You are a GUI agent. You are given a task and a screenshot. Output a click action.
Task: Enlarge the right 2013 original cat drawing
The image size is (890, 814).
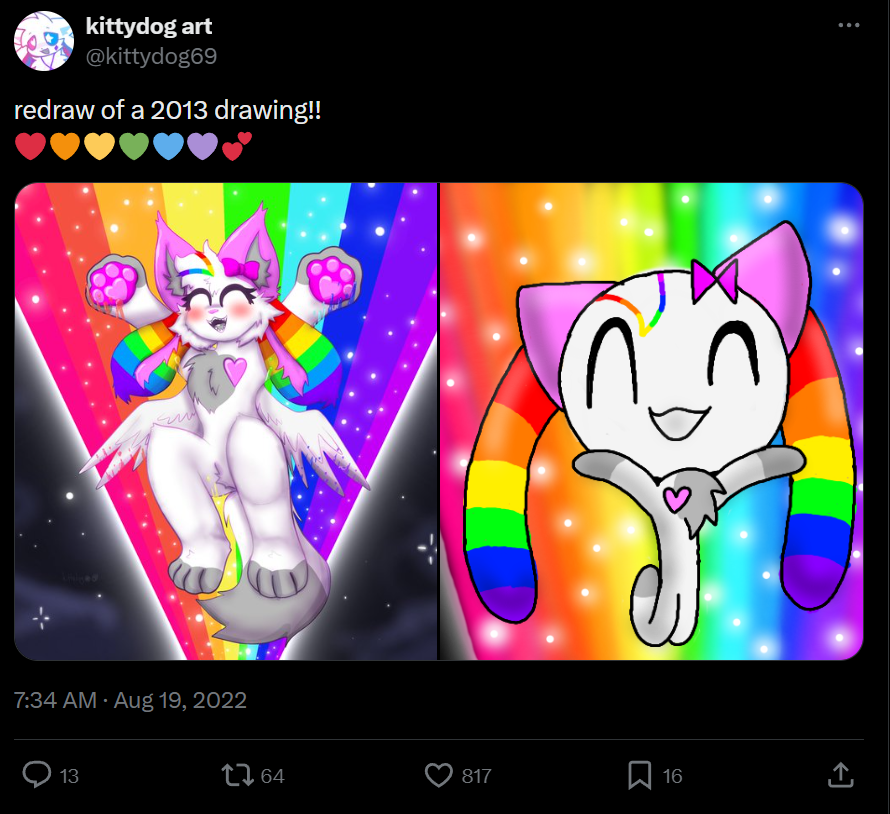(x=651, y=421)
